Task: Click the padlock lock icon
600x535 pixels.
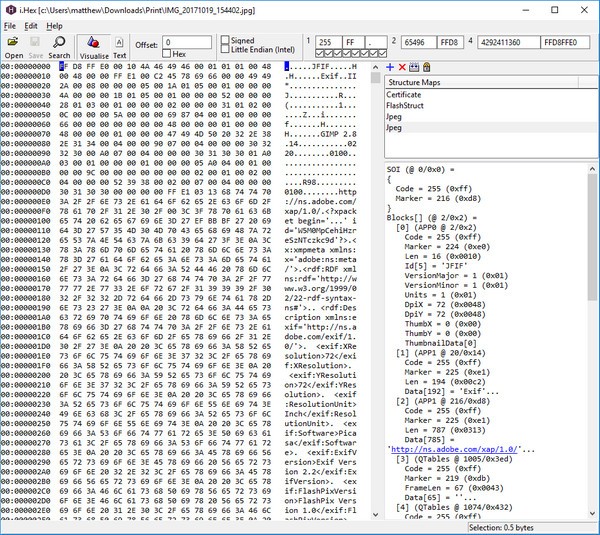Action: coord(427,67)
